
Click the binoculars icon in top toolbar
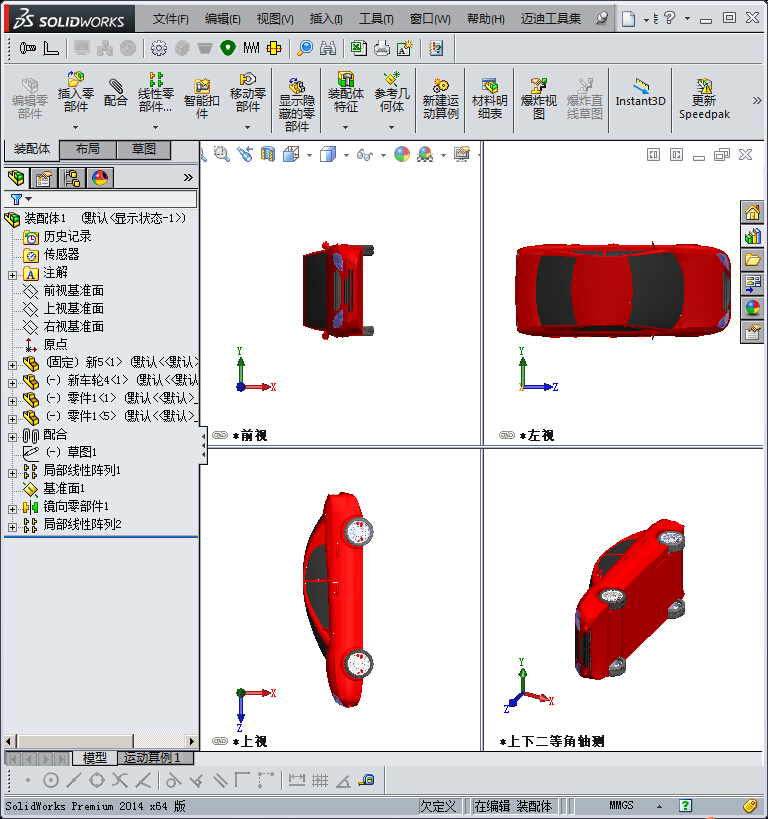coord(328,49)
